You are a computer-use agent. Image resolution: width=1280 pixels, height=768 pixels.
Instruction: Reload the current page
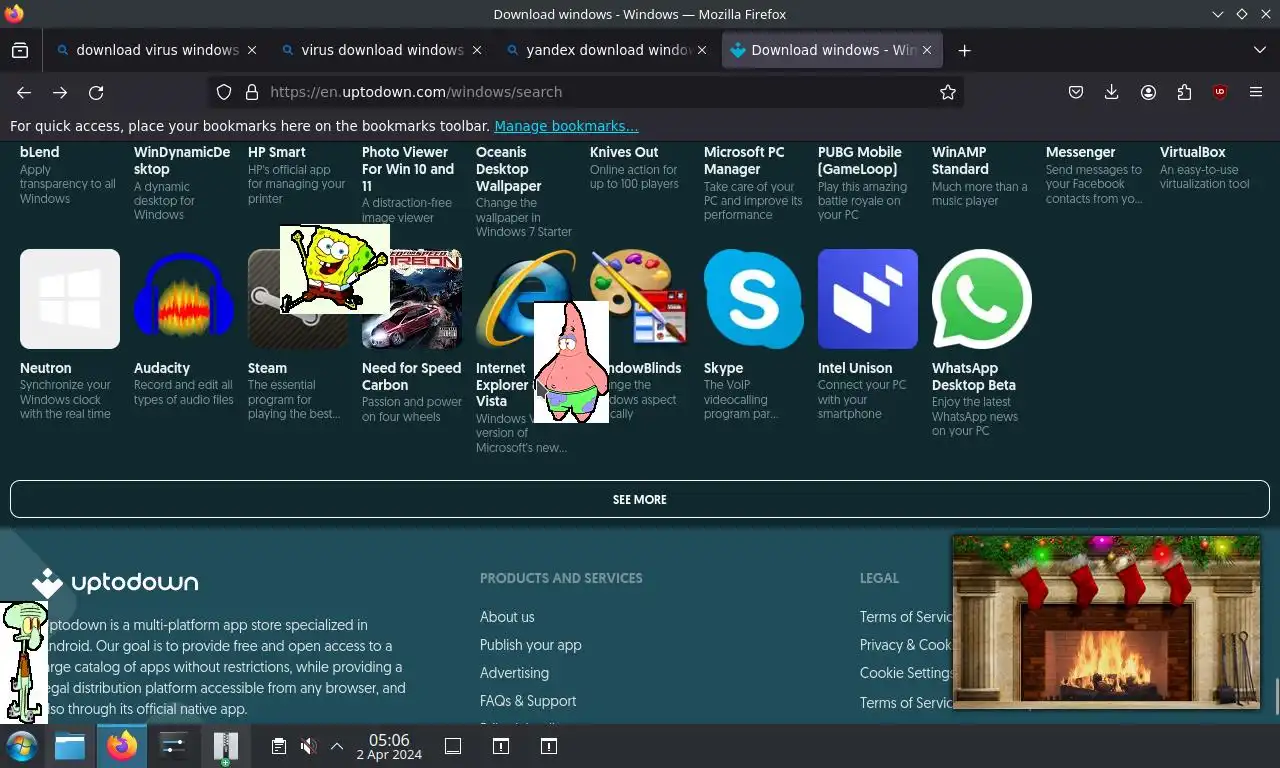[96, 92]
